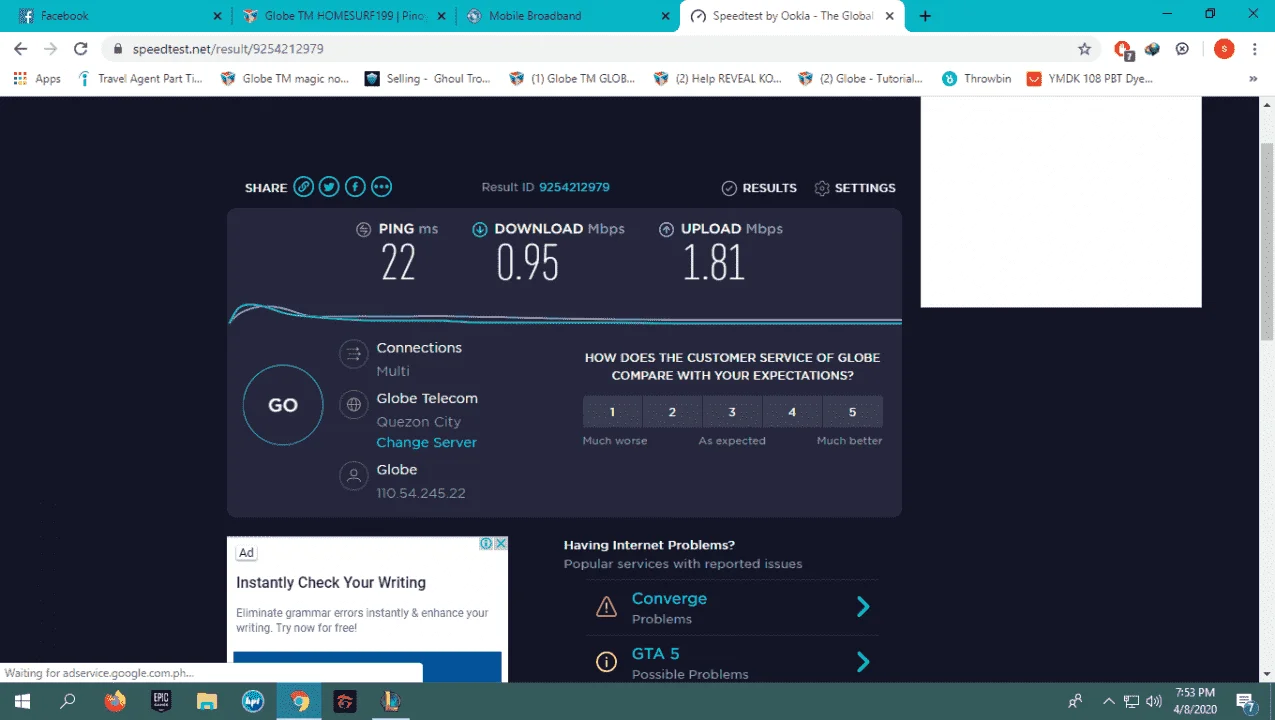Screen dimensions: 1275x720
Task: Open the HP app from taskbar
Action: 253,701
